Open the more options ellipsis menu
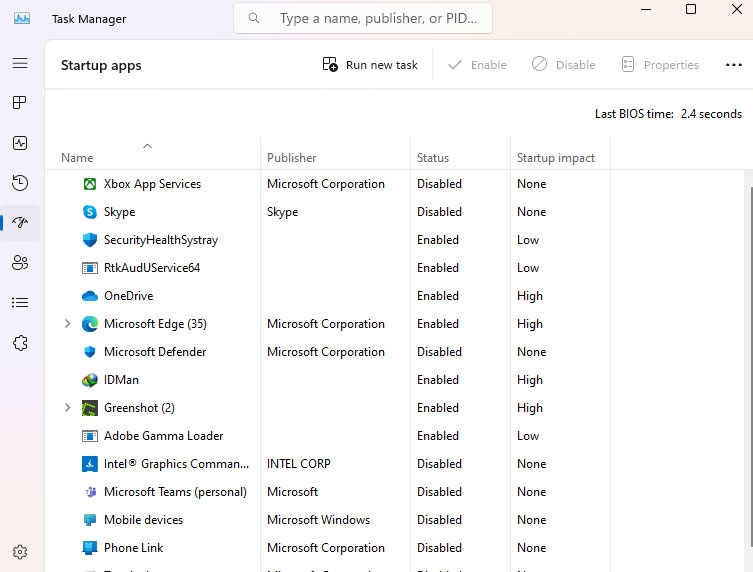 [733, 65]
